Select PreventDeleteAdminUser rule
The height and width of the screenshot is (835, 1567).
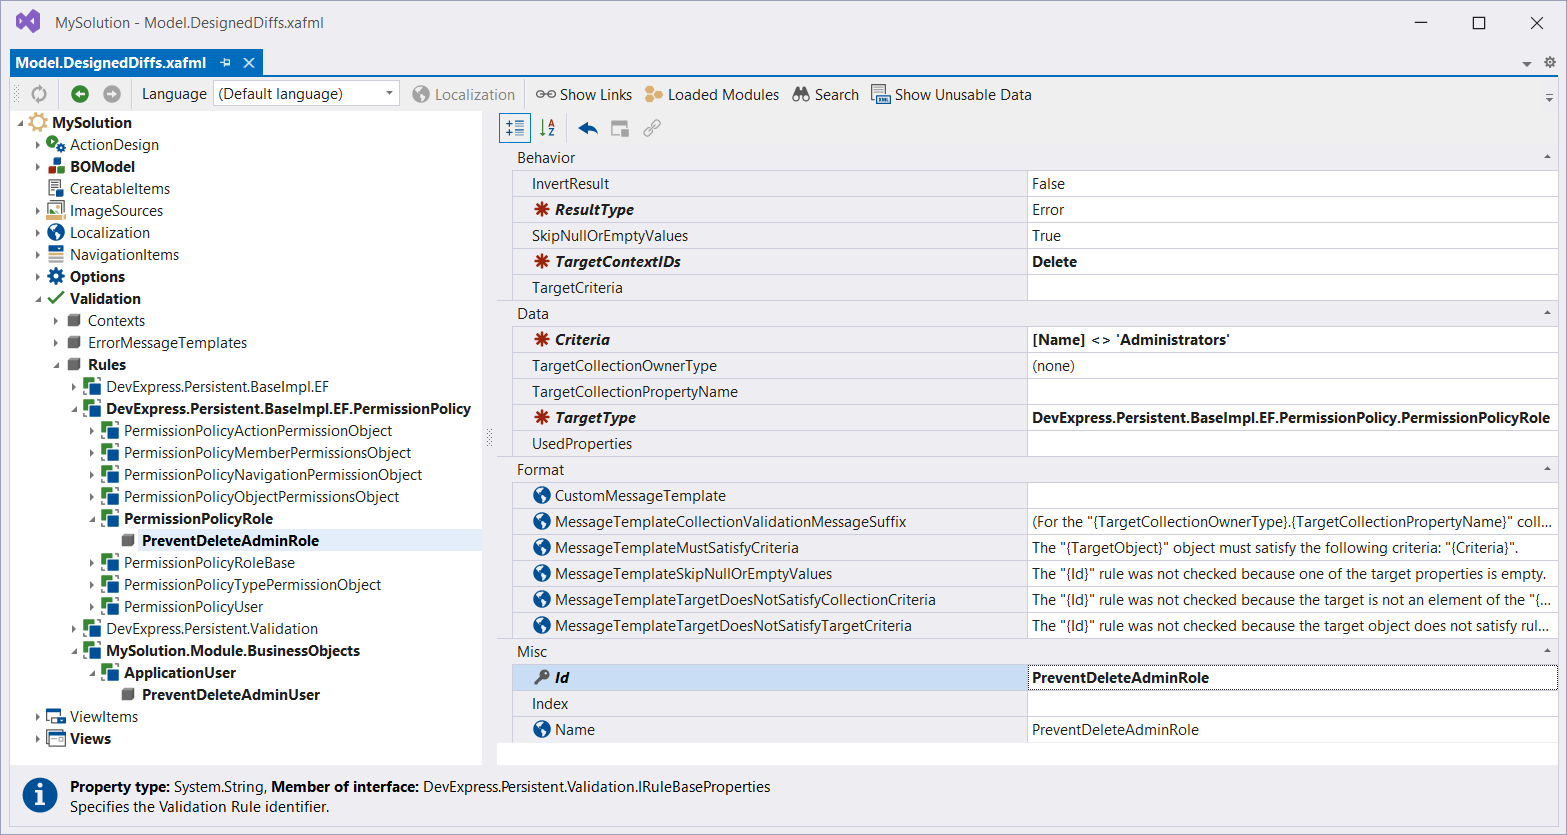[x=231, y=695]
